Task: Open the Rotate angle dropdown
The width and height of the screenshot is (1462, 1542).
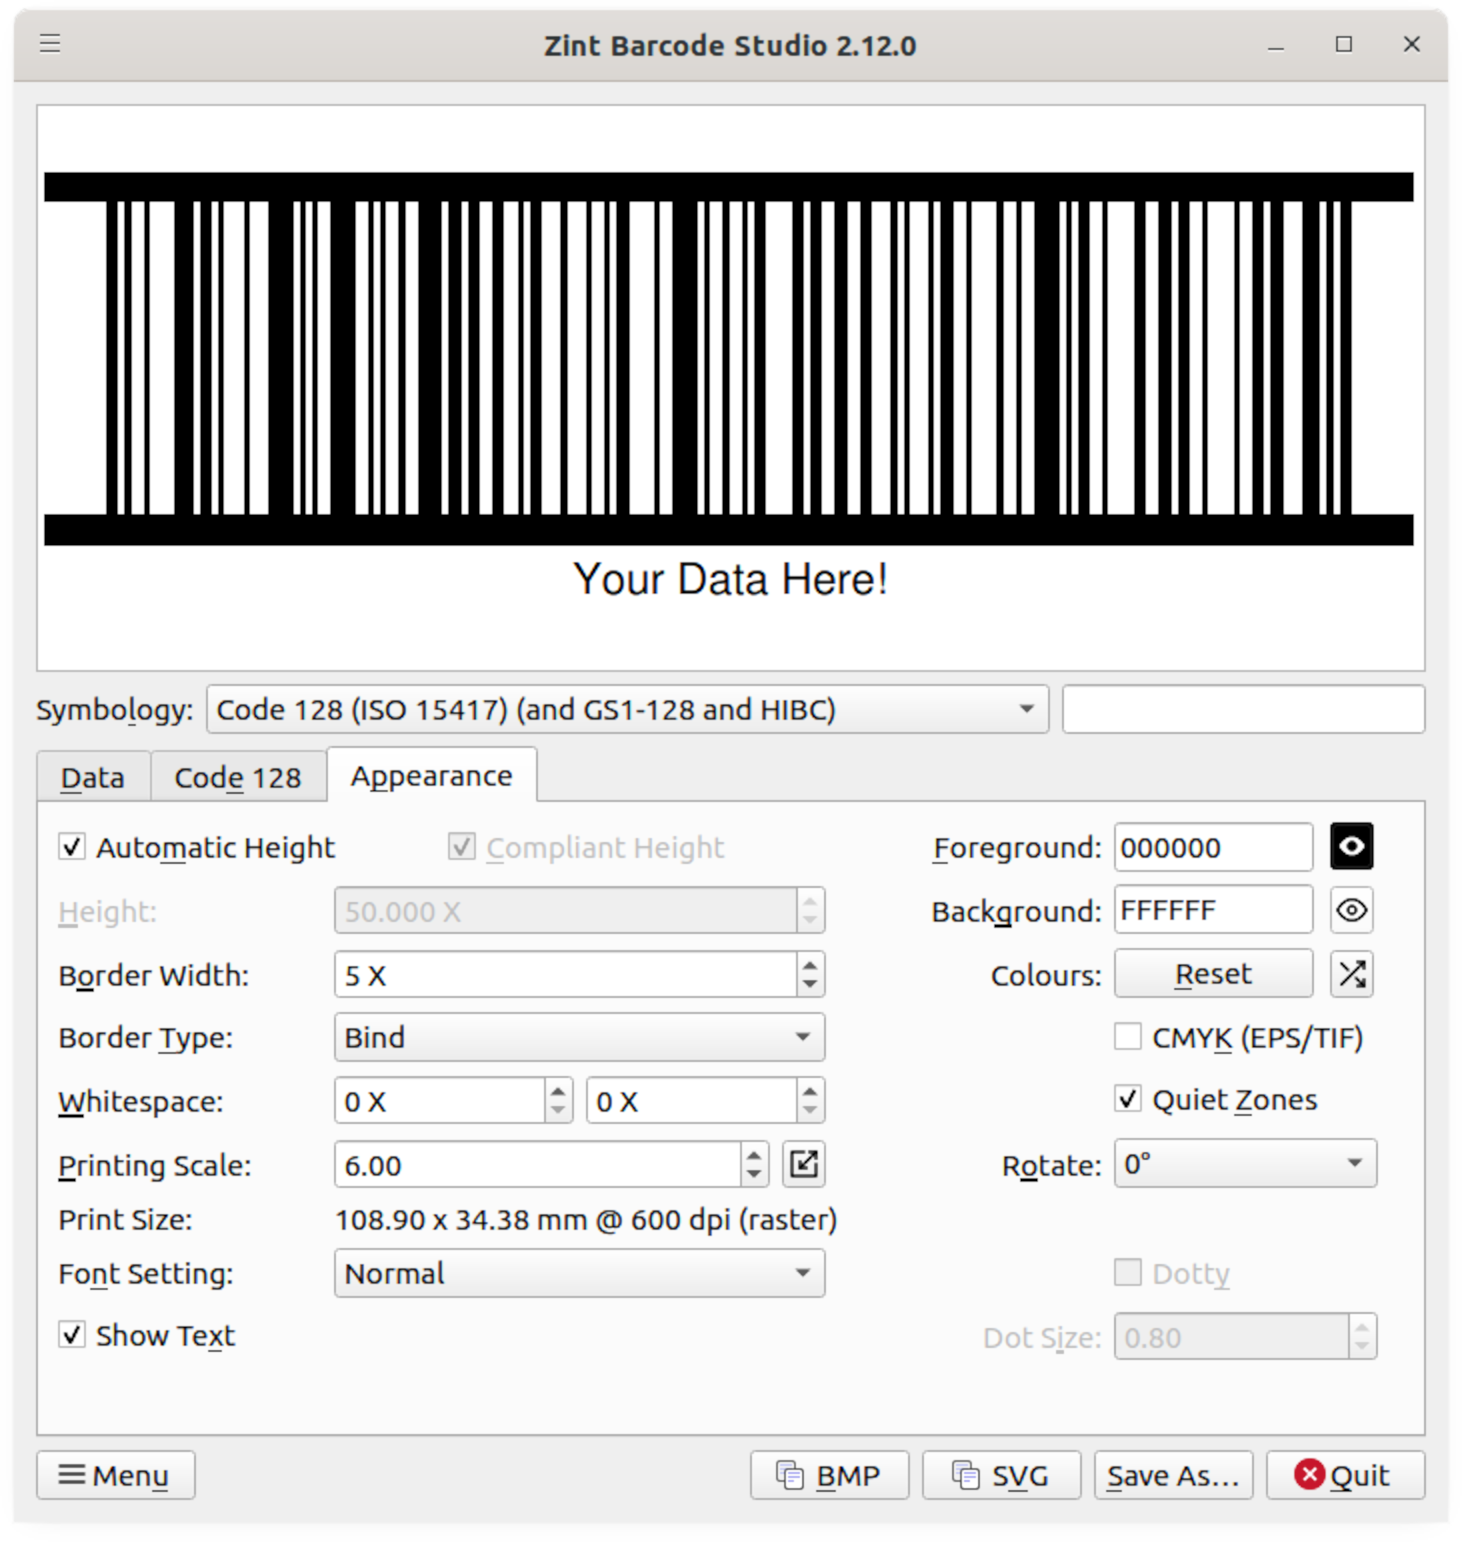Action: pos(1245,1164)
